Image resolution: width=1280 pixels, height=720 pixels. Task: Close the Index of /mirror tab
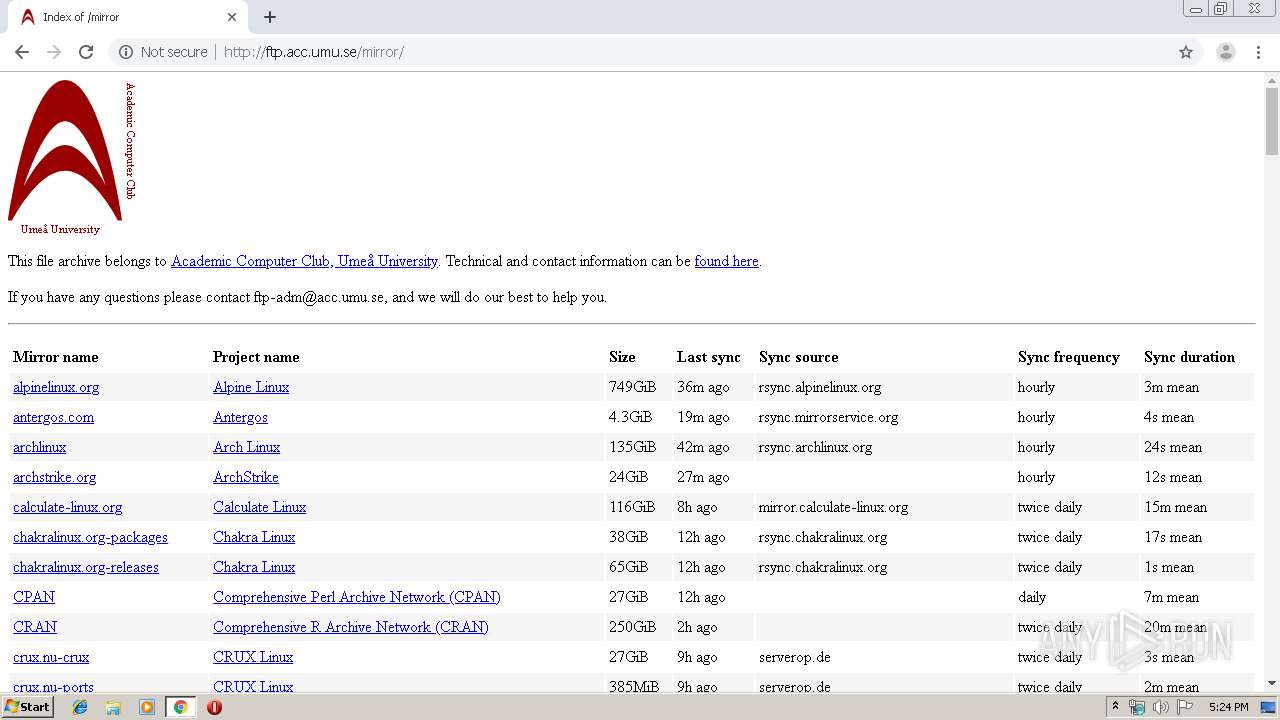coord(232,17)
